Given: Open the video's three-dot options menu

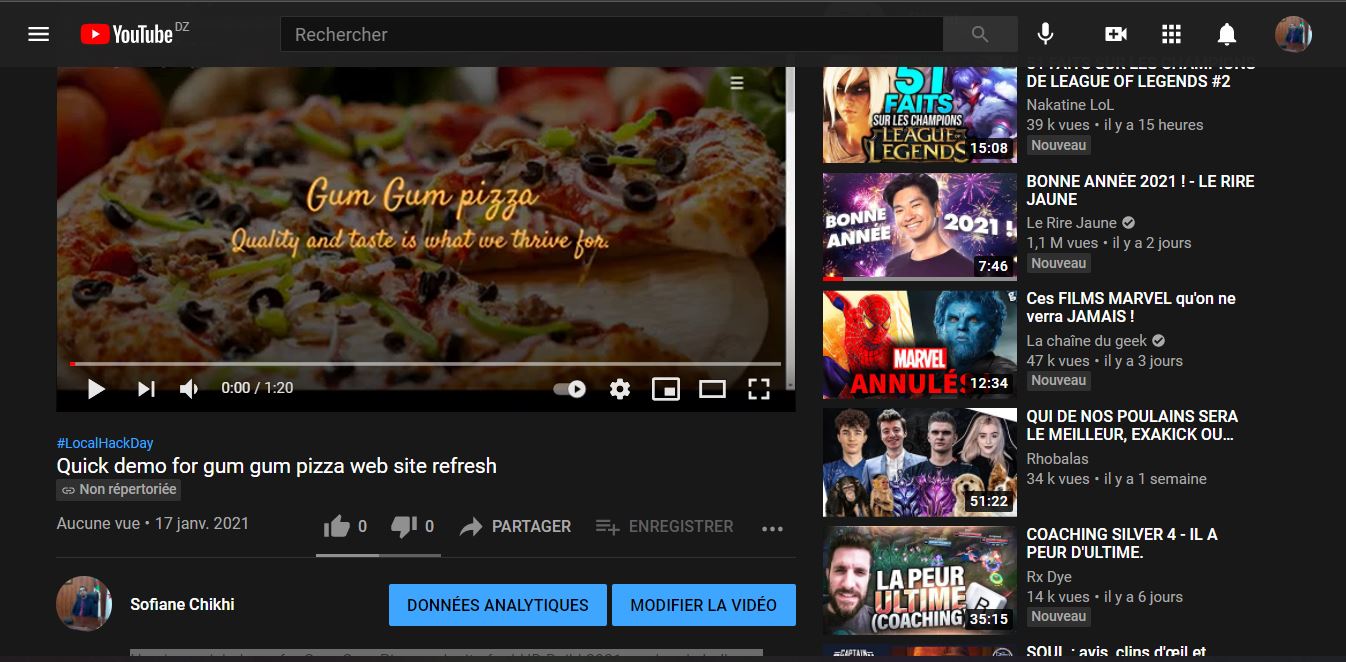Looking at the screenshot, I should click(772, 527).
